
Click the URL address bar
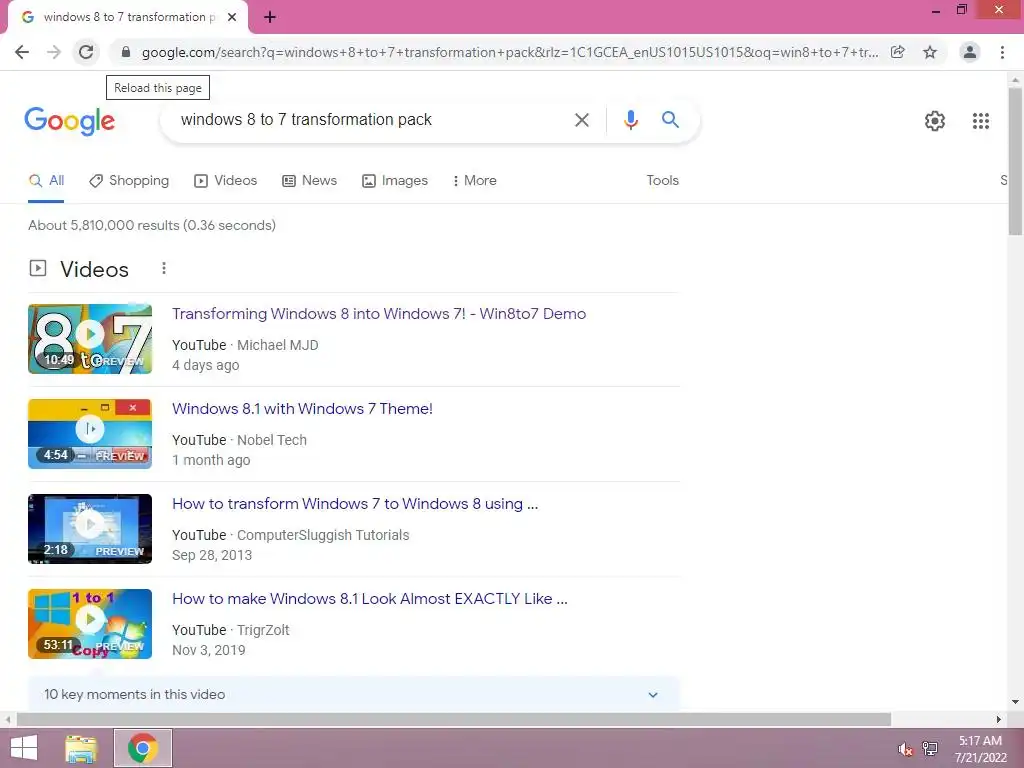click(x=509, y=52)
